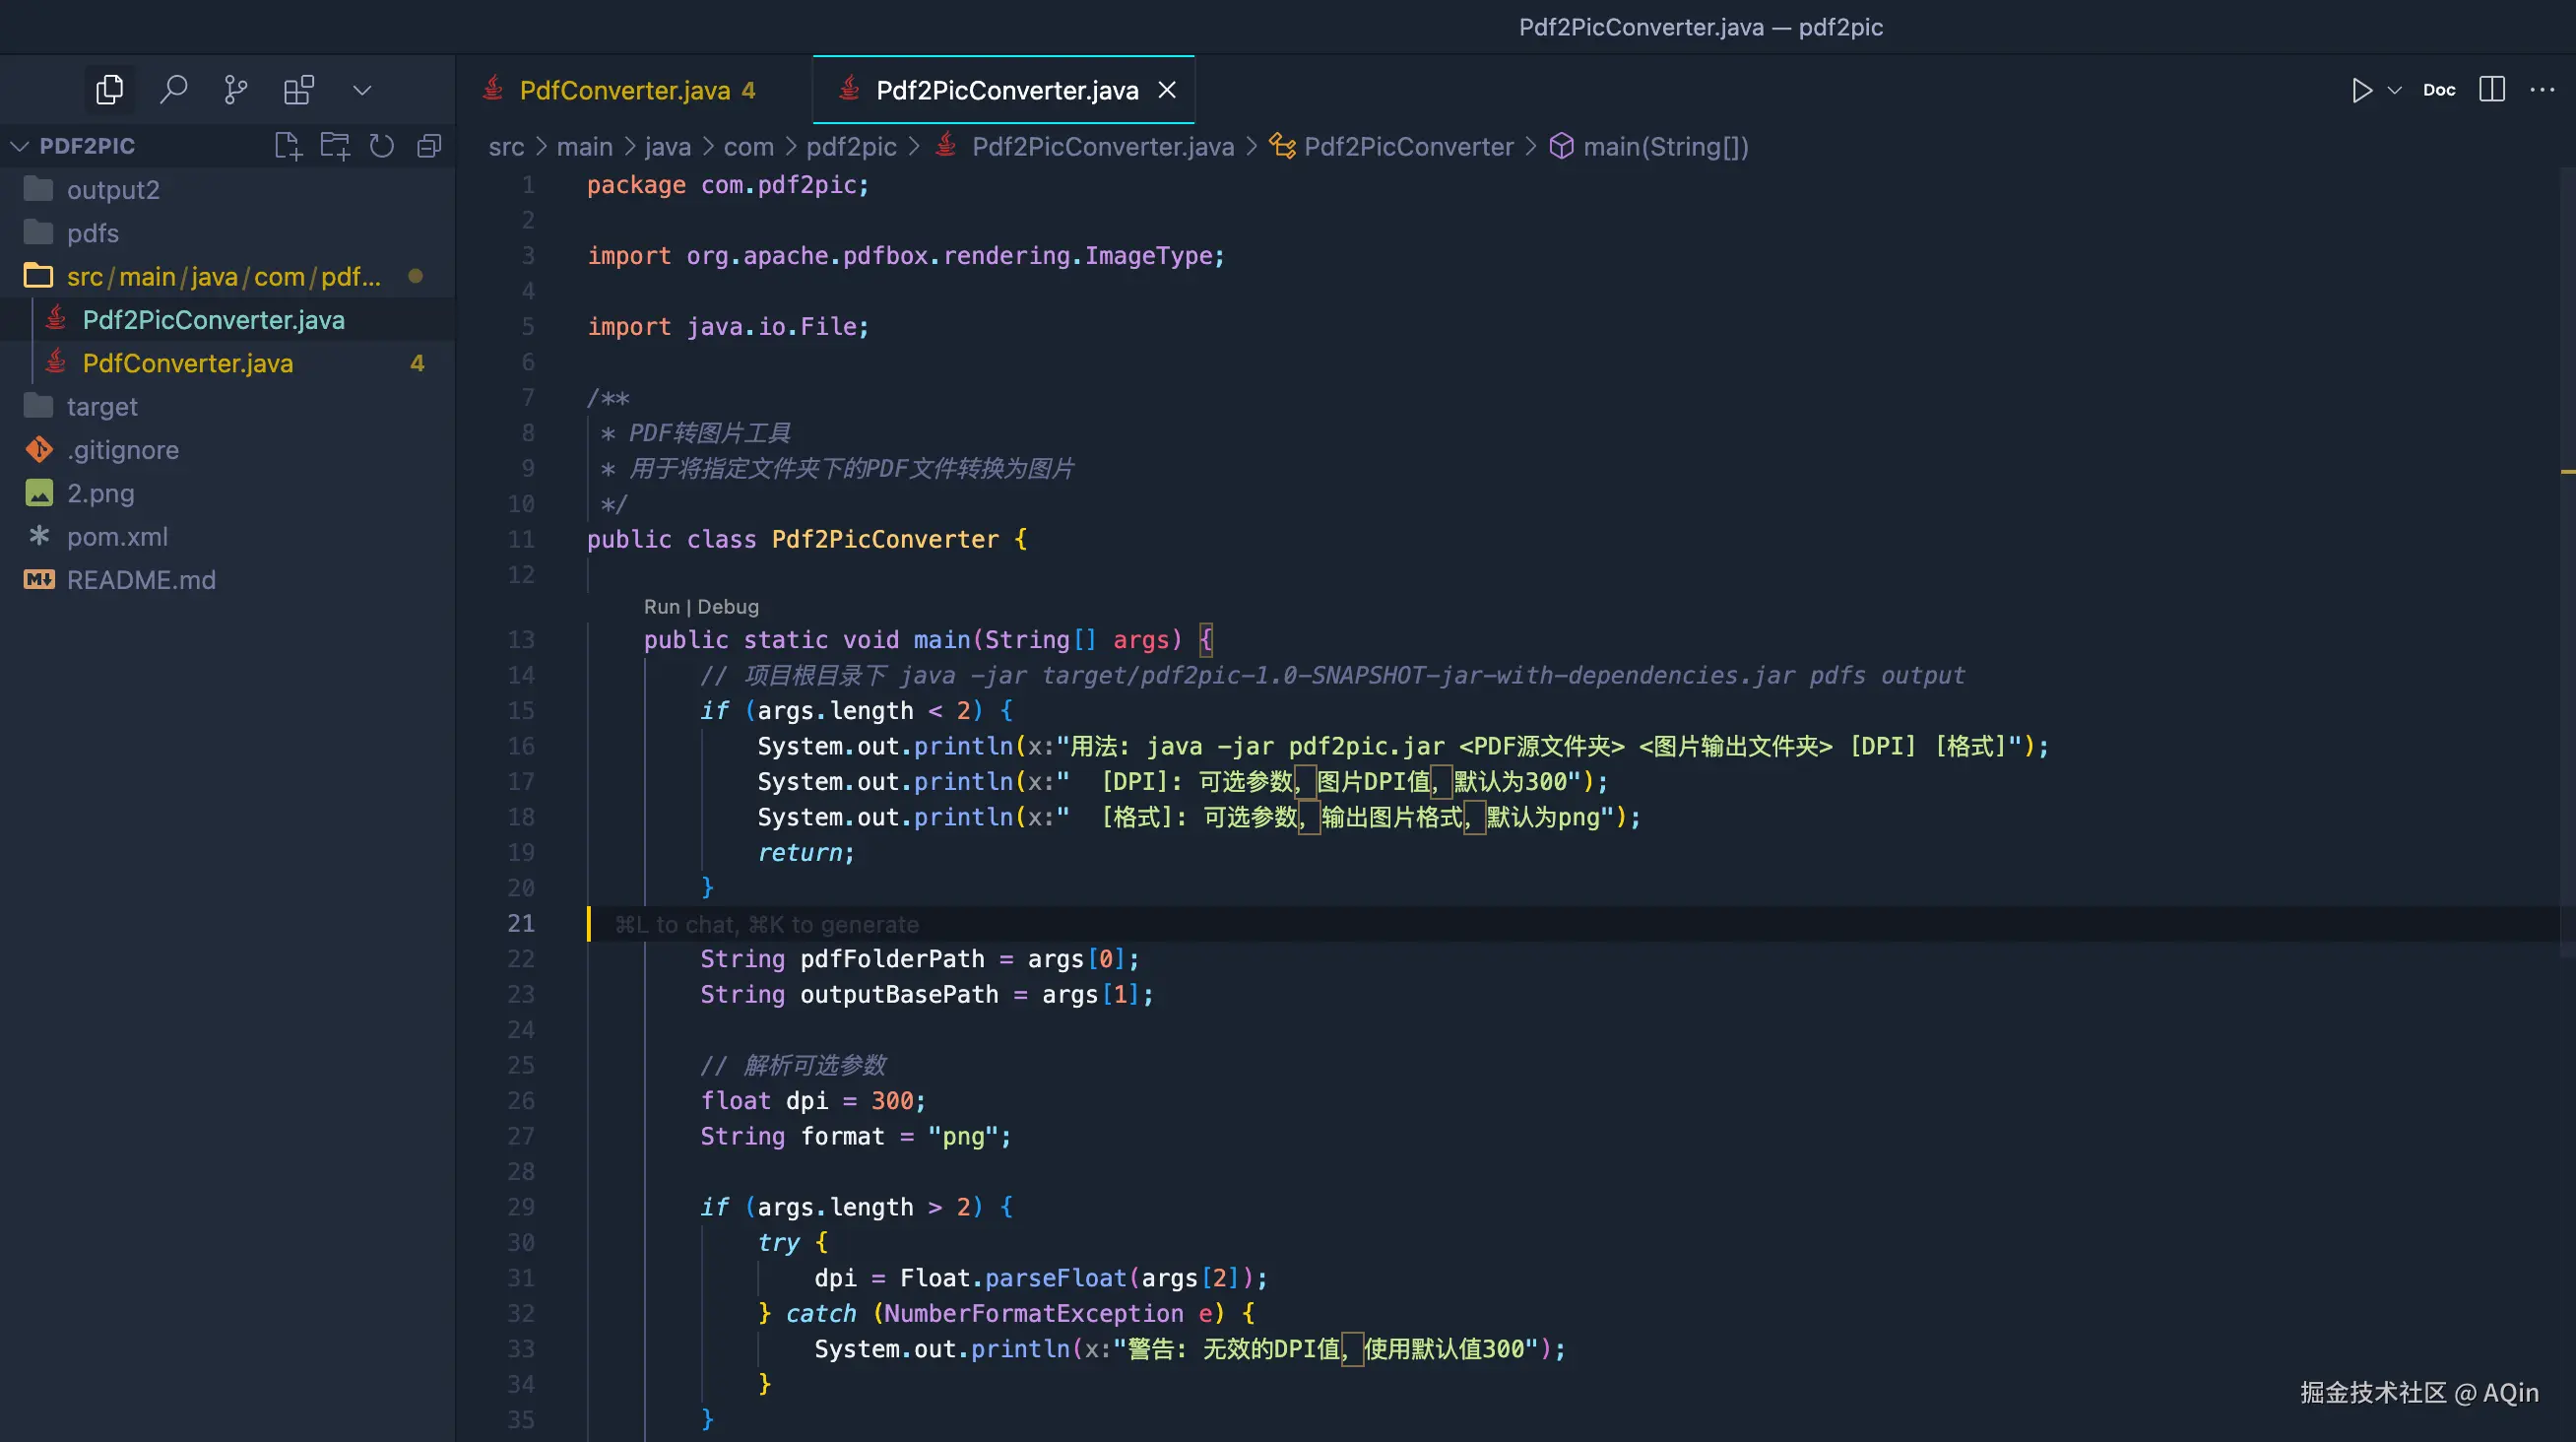Run the Java file with play button
The height and width of the screenshot is (1442, 2576).
(x=2361, y=90)
